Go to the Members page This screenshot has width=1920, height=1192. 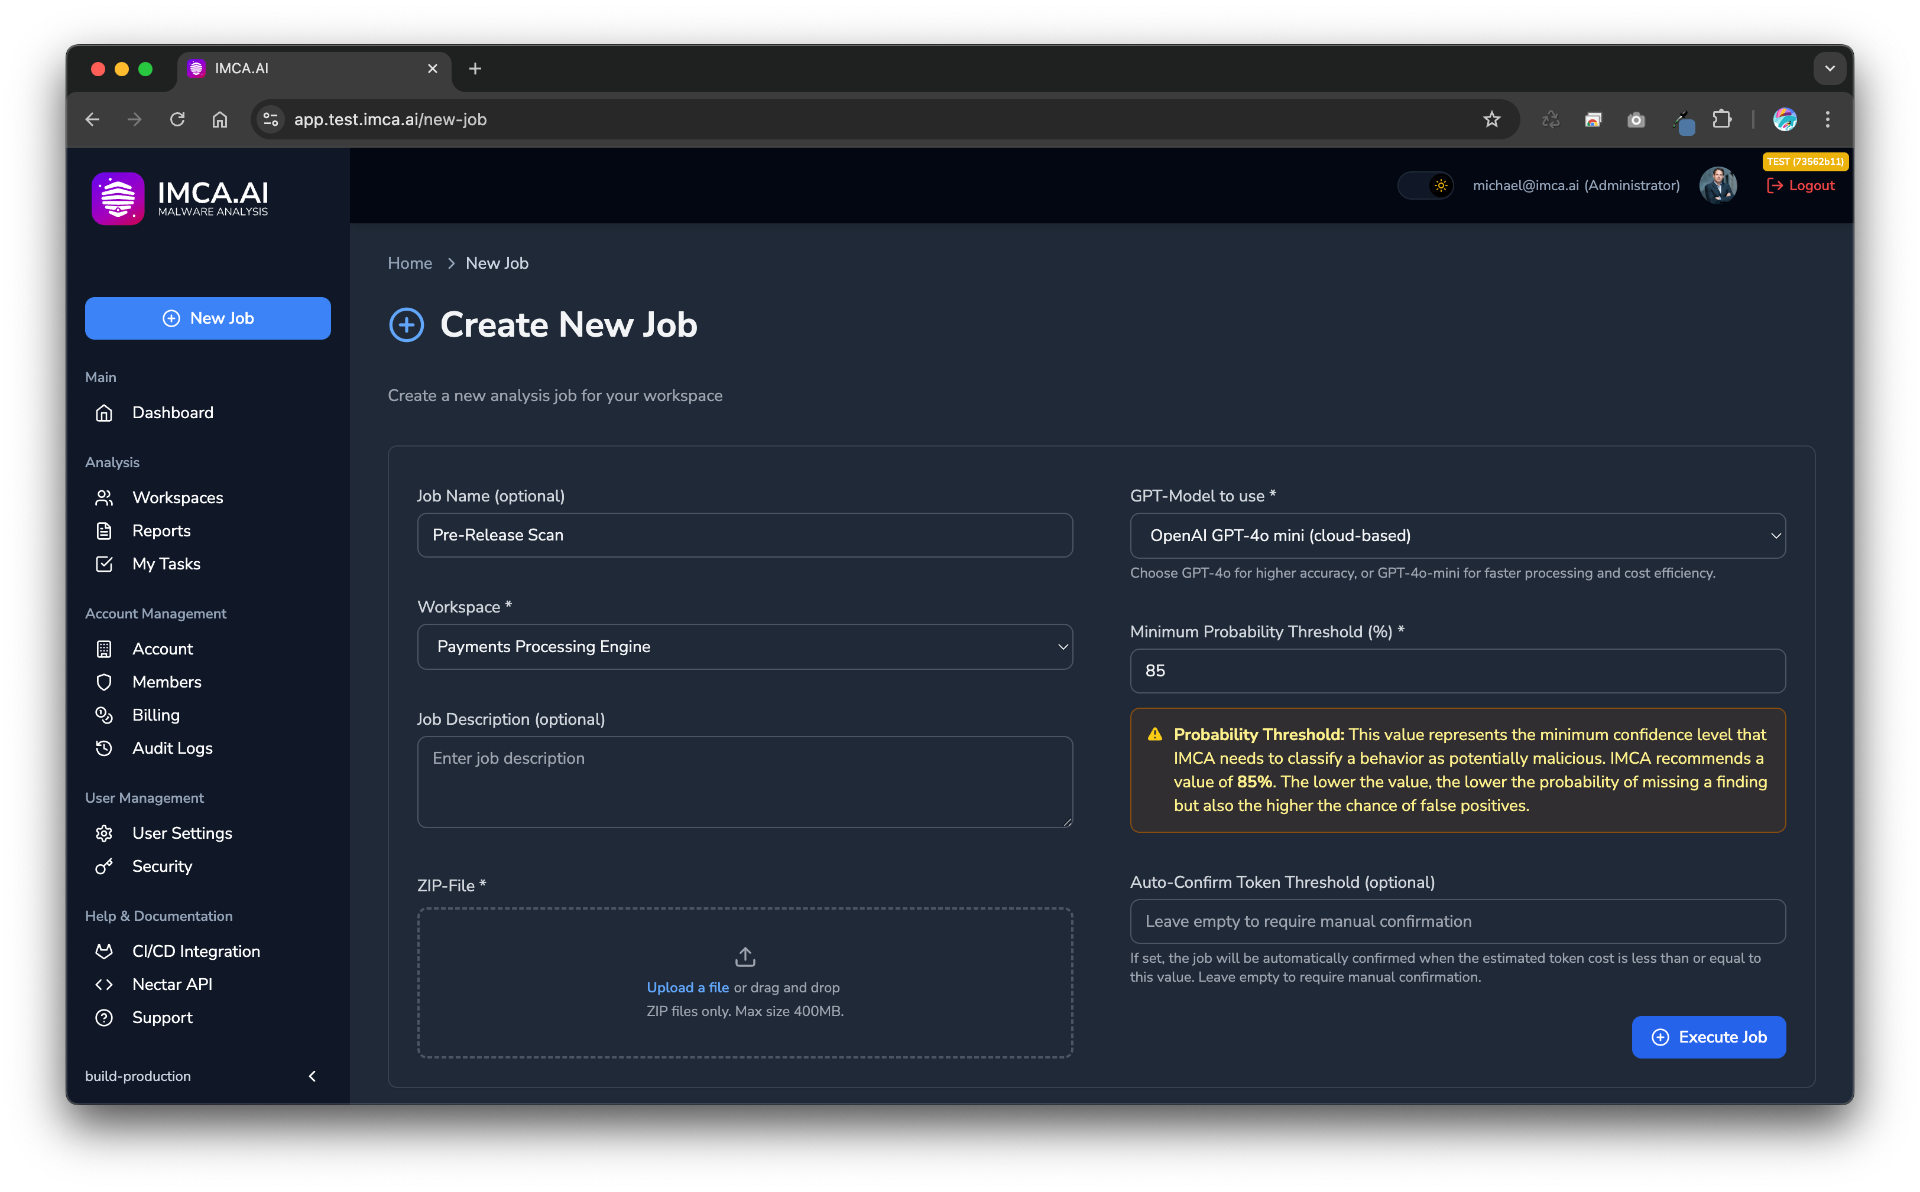coord(166,682)
